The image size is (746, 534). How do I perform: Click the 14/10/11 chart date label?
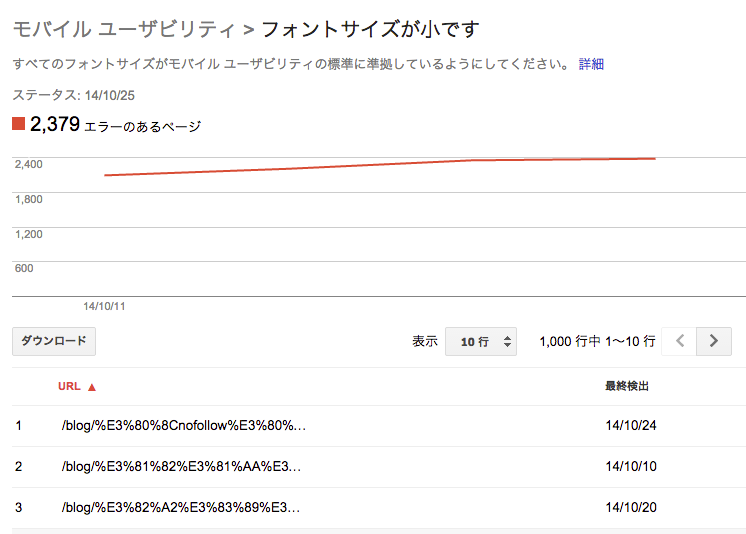click(x=104, y=307)
